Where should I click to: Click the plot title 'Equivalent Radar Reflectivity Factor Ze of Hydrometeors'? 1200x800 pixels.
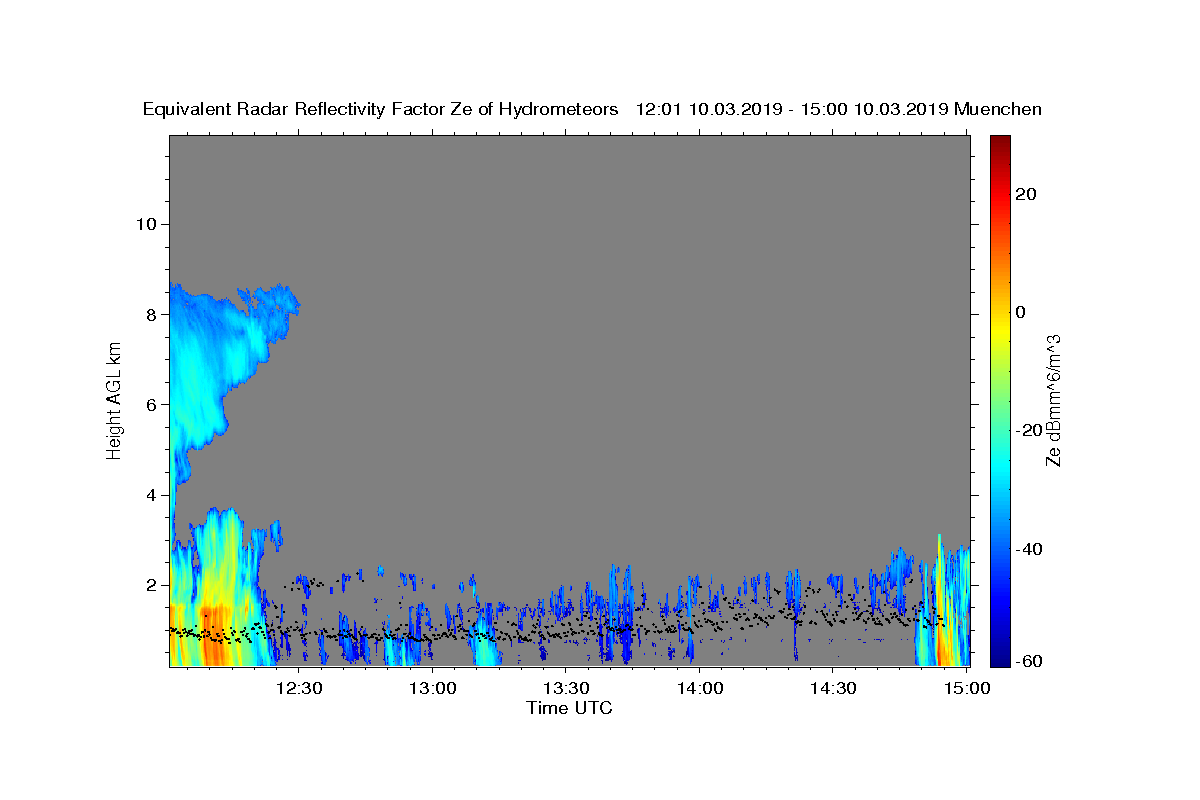(x=381, y=110)
